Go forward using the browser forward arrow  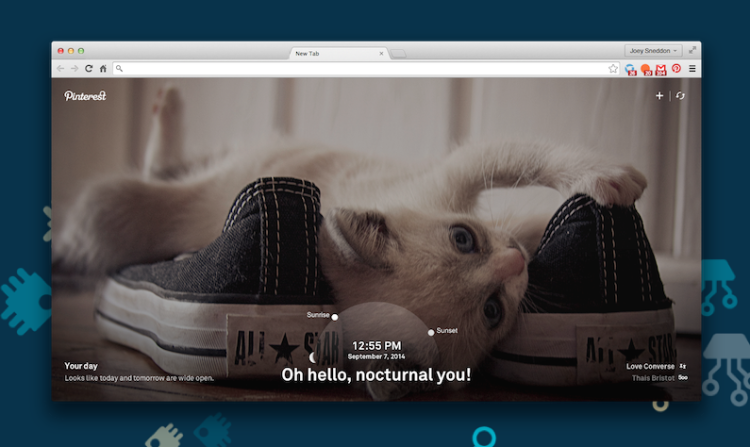[74, 68]
